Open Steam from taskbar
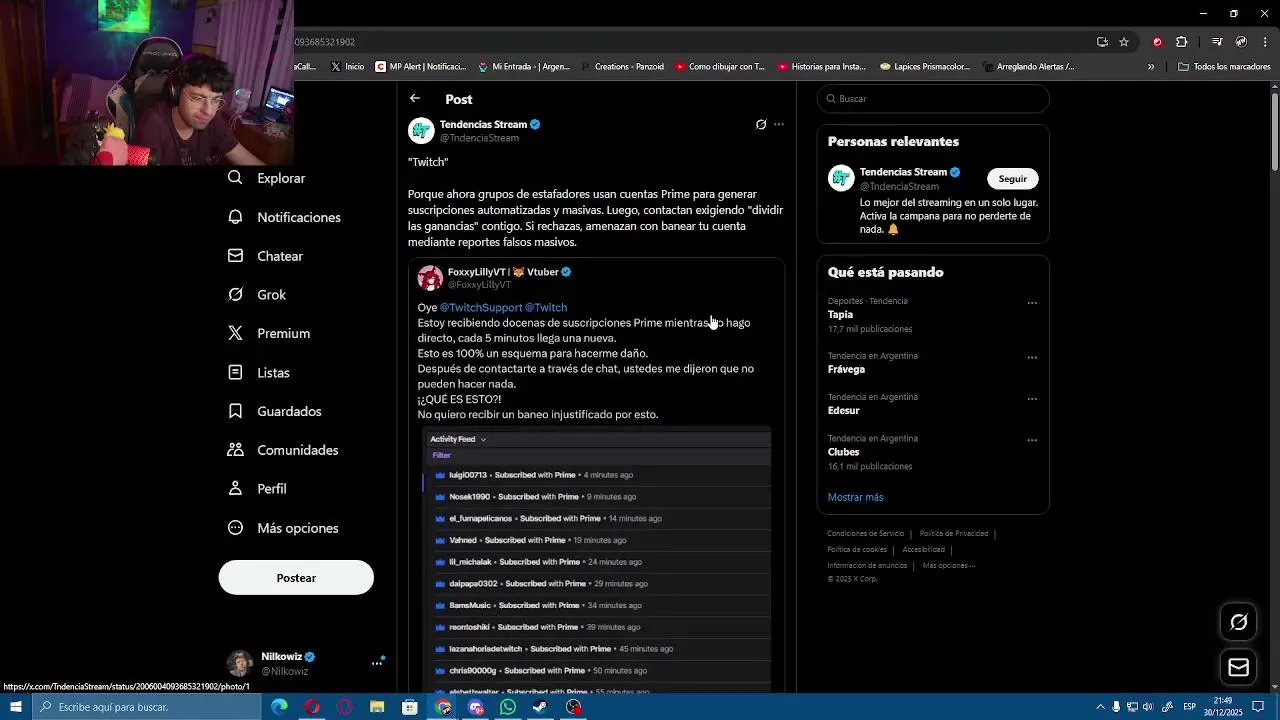Viewport: 1280px width, 720px height. pos(540,707)
